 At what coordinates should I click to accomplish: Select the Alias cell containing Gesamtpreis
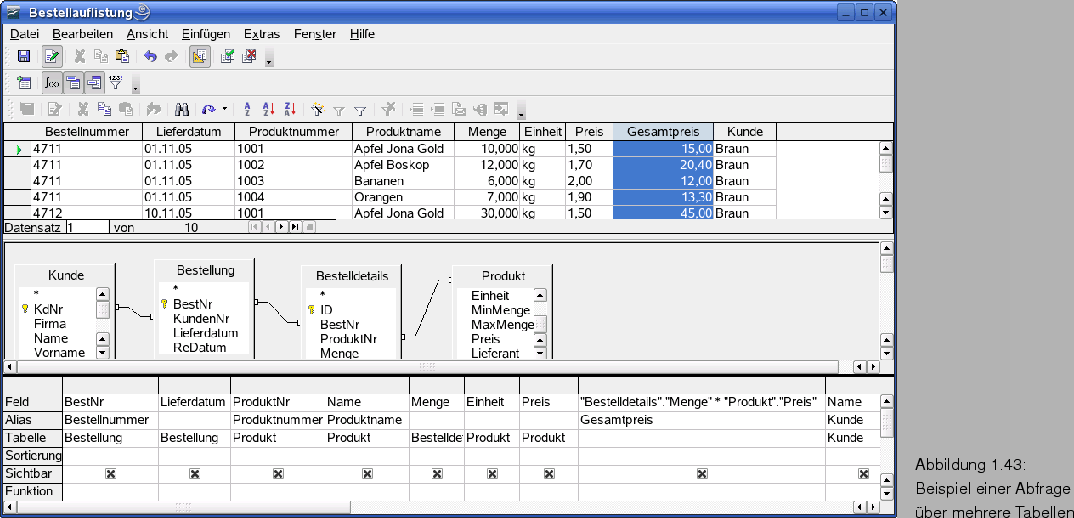[x=701, y=419]
